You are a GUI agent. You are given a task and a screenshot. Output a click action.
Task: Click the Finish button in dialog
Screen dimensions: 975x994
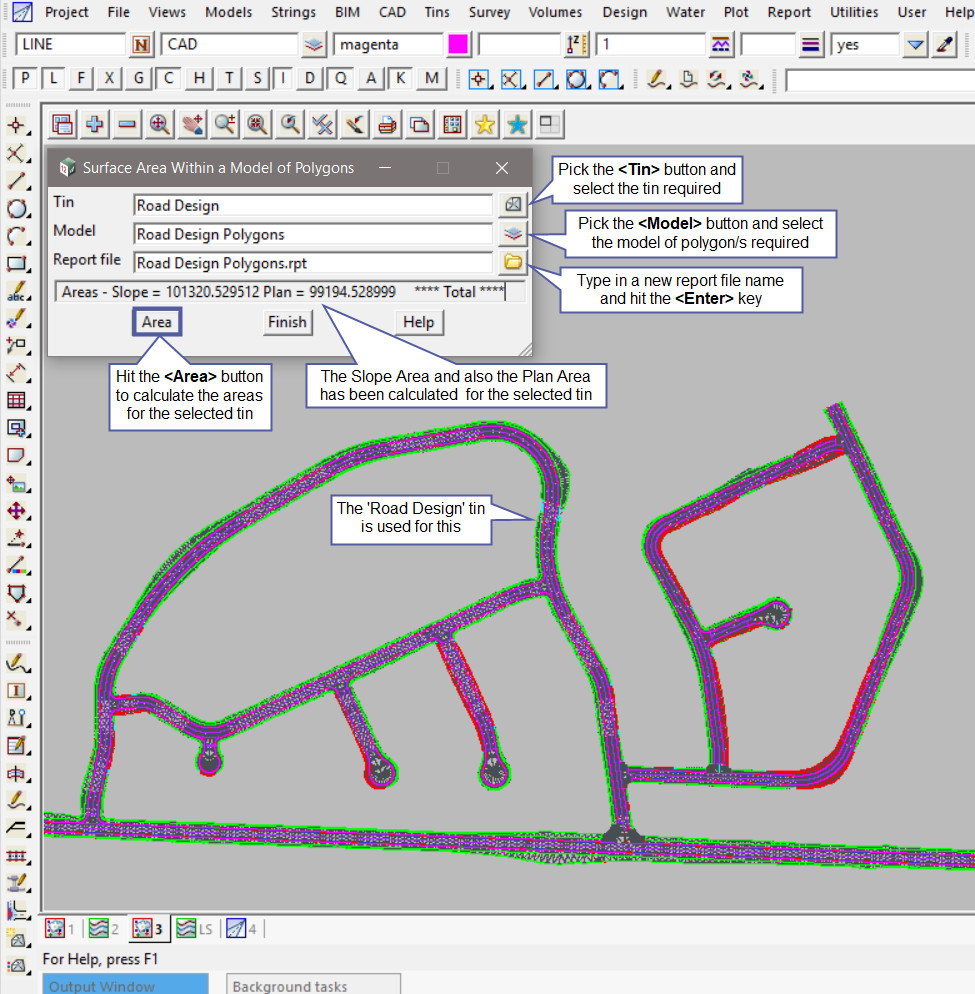[287, 322]
